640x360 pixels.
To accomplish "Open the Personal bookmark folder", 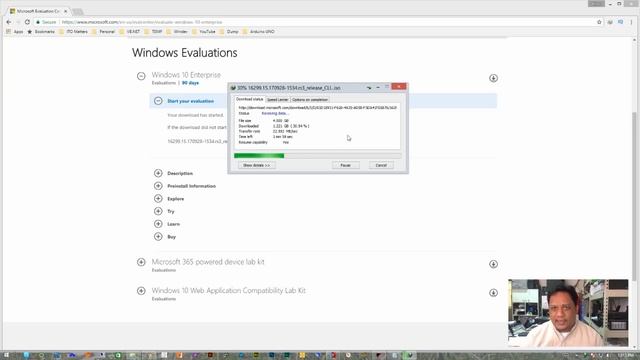I will (x=103, y=31).
